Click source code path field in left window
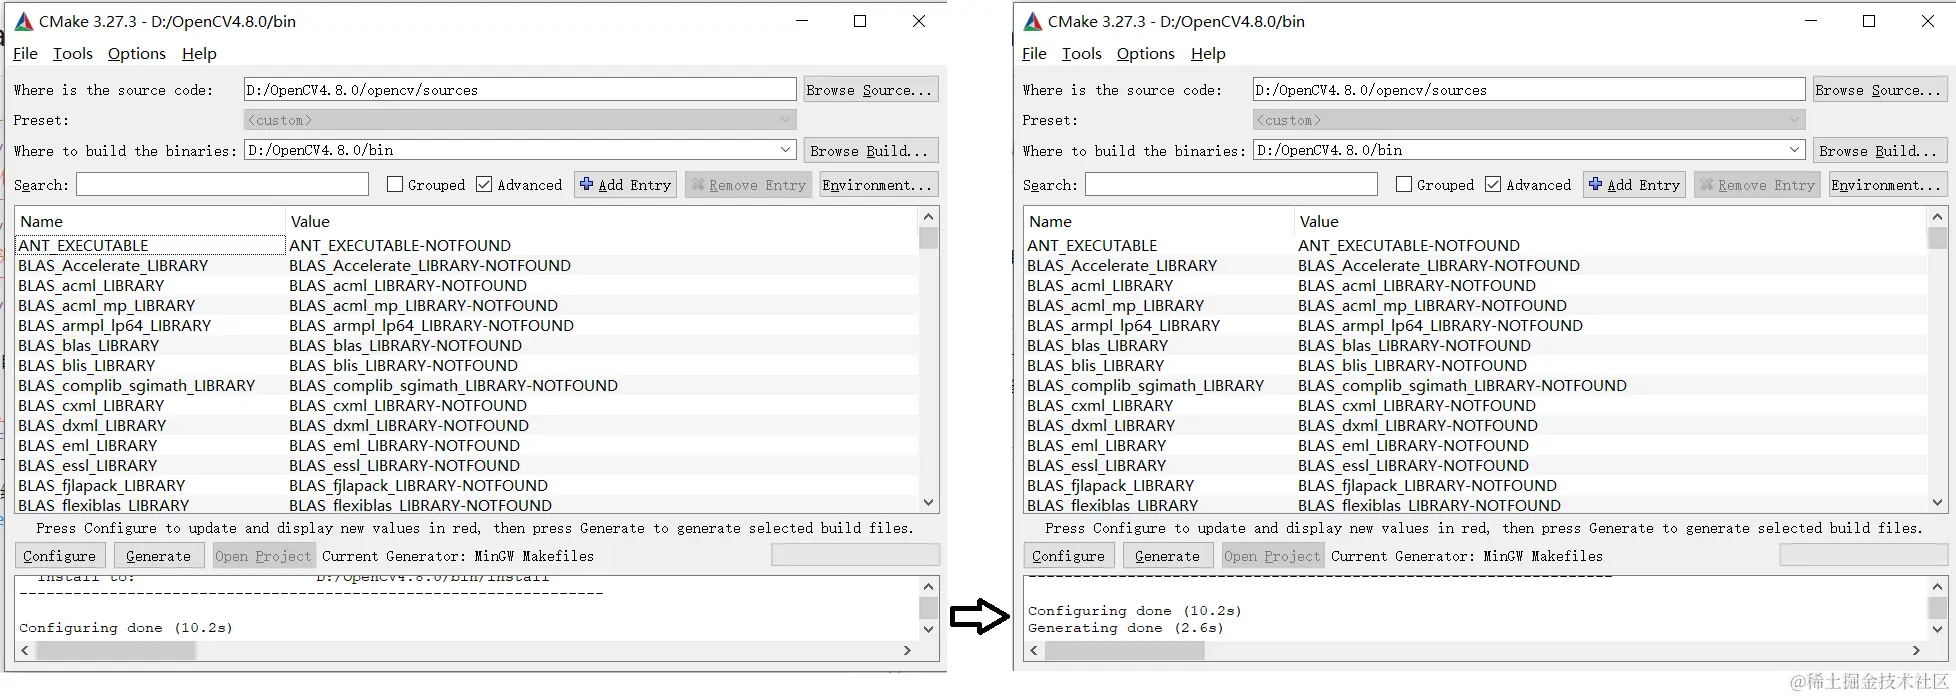Screen dimensions: 1956x698 tap(520, 90)
